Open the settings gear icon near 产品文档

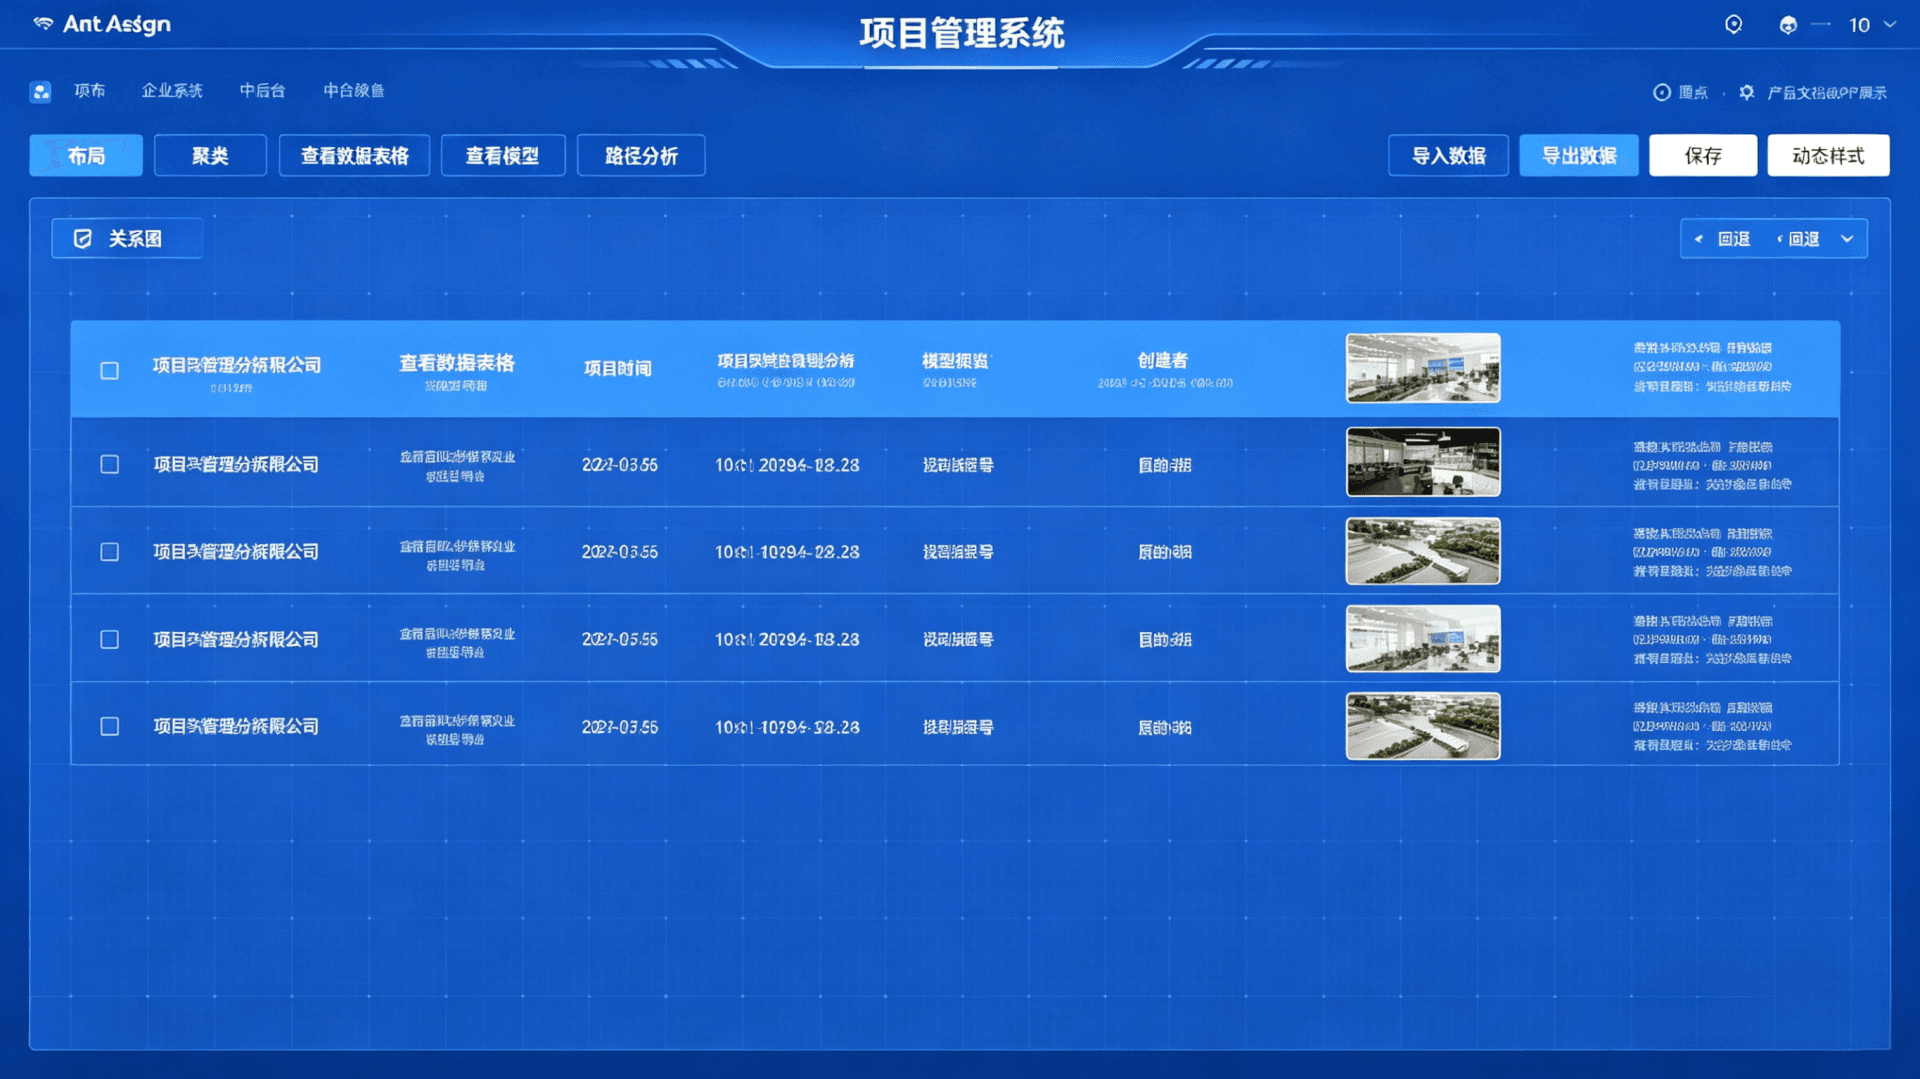tap(1746, 92)
